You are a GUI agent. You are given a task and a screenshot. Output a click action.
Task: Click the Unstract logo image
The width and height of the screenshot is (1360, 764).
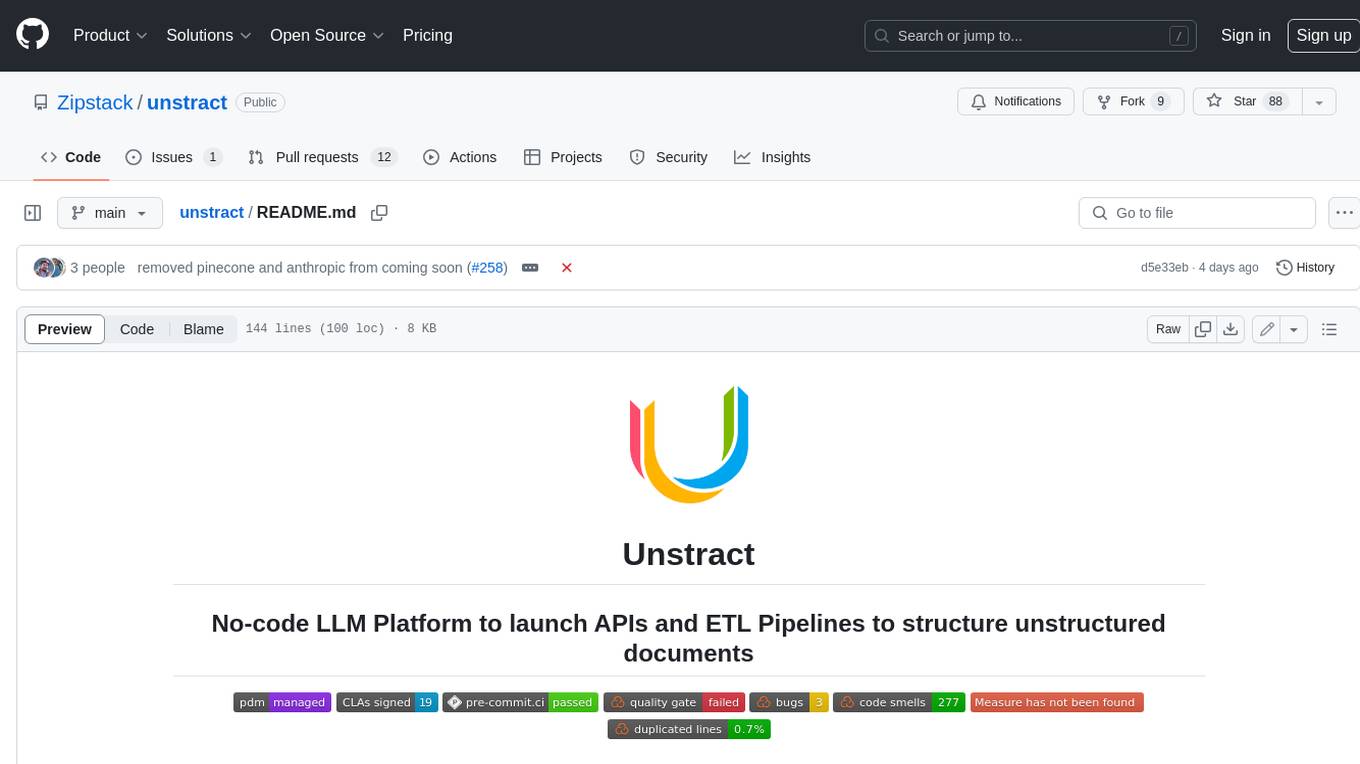[689, 444]
